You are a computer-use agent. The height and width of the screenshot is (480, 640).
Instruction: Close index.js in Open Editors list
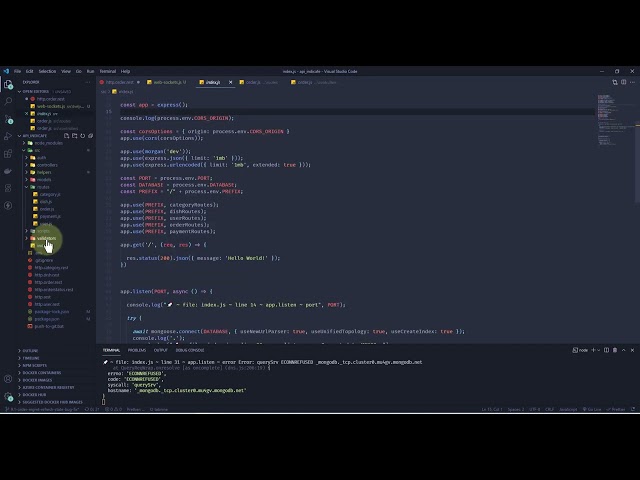27,113
